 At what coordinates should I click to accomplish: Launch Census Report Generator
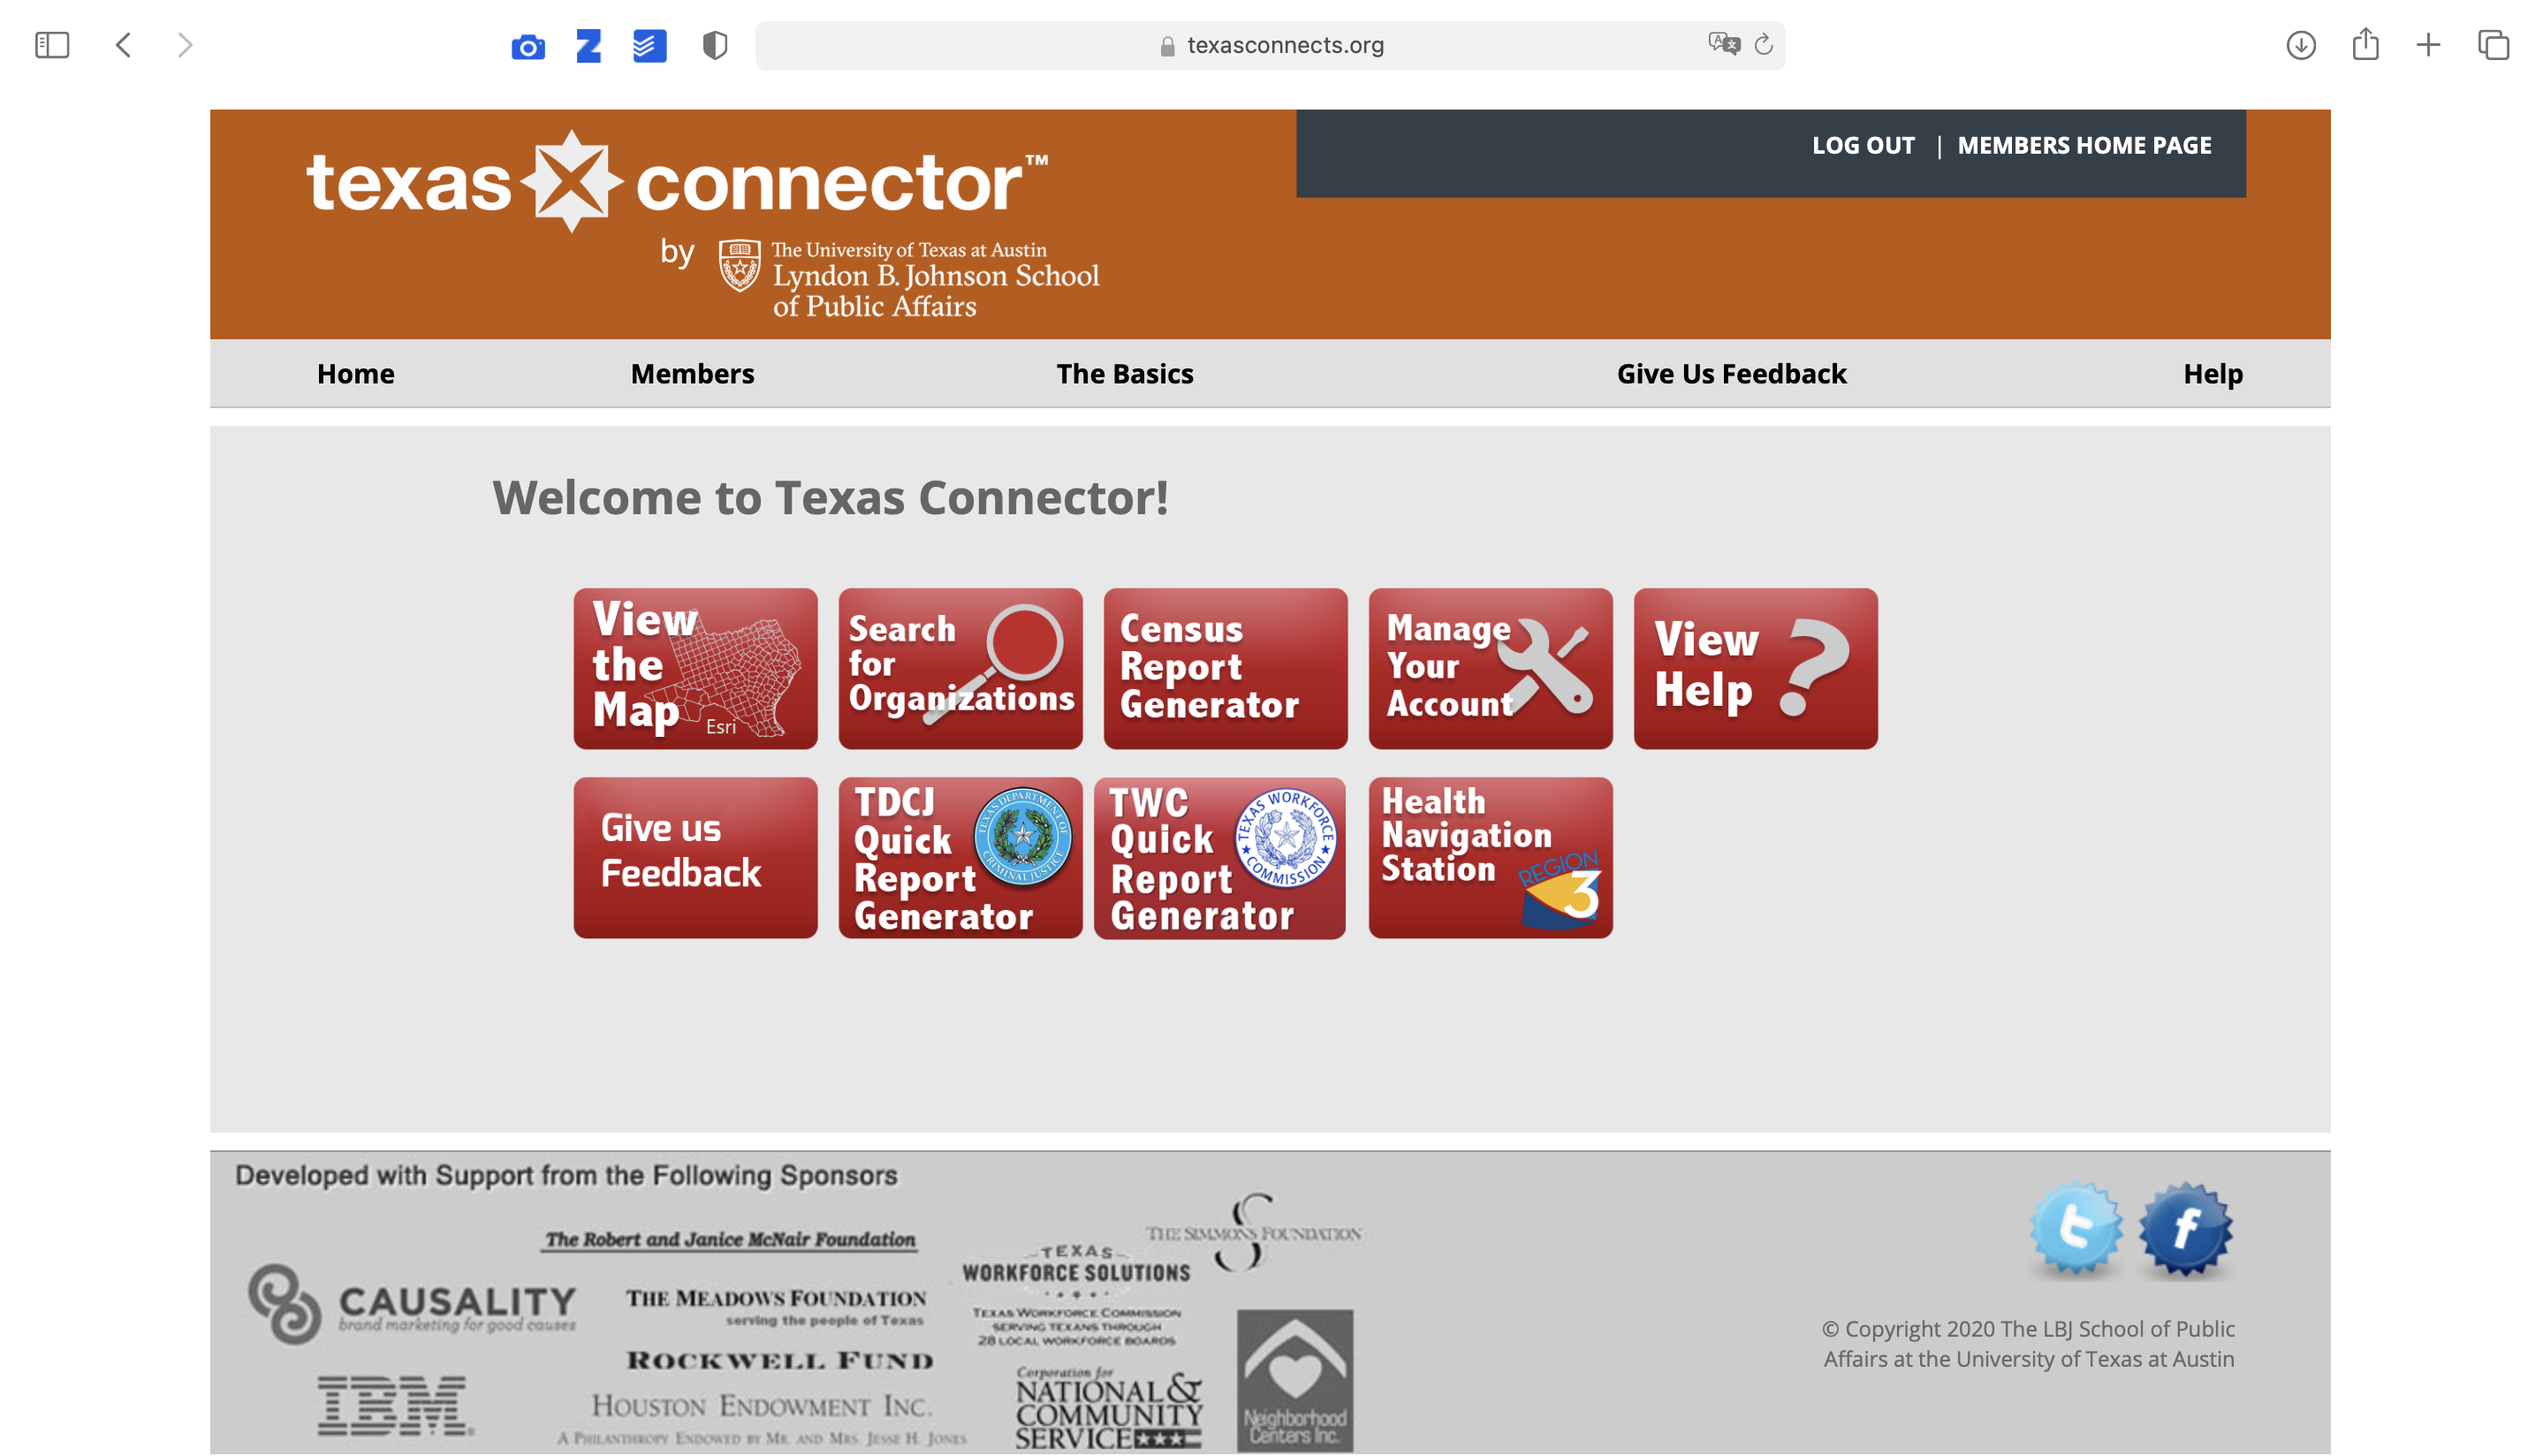(1225, 669)
